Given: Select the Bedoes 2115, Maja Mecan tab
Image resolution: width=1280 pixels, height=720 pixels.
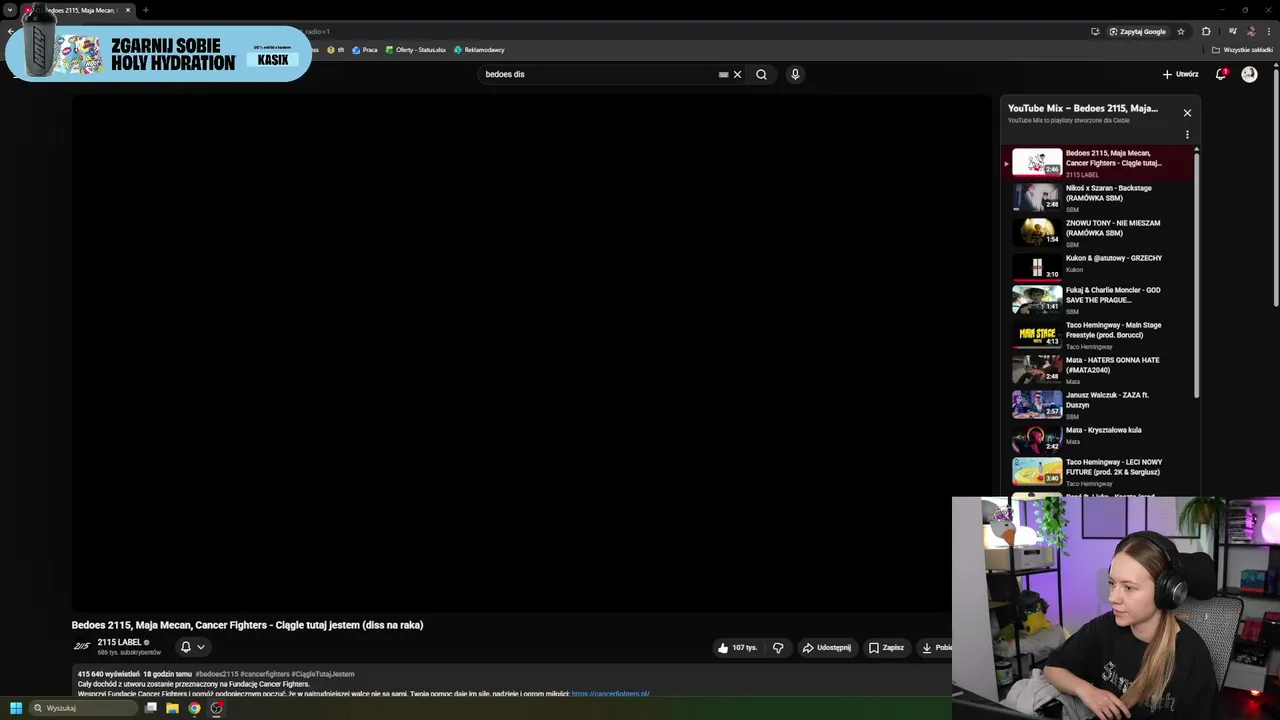Looking at the screenshot, I should point(78,10).
